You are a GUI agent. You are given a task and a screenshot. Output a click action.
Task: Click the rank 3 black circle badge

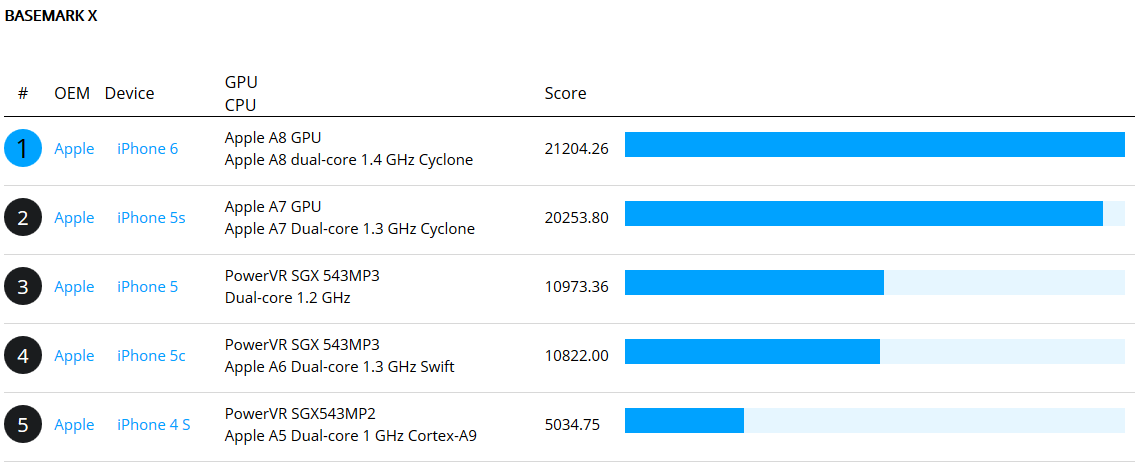(x=22, y=287)
